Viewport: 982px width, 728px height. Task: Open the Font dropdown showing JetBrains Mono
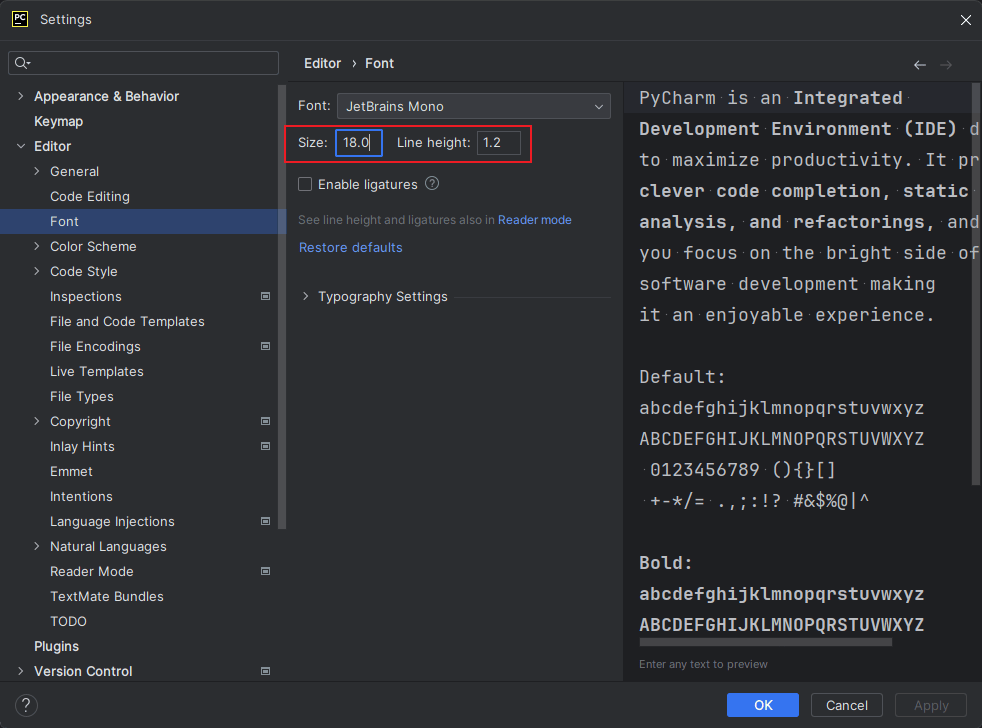pos(473,106)
